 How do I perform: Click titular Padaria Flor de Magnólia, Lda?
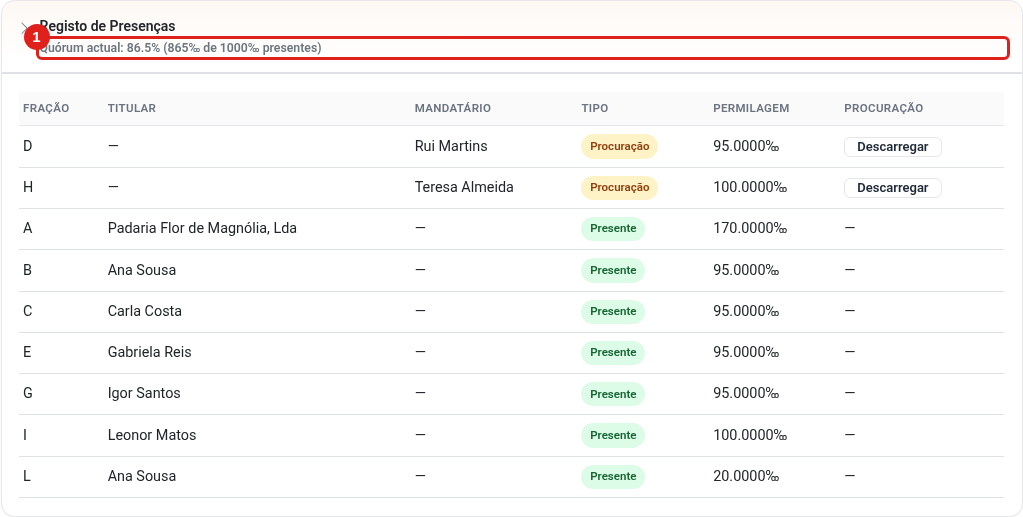point(202,228)
